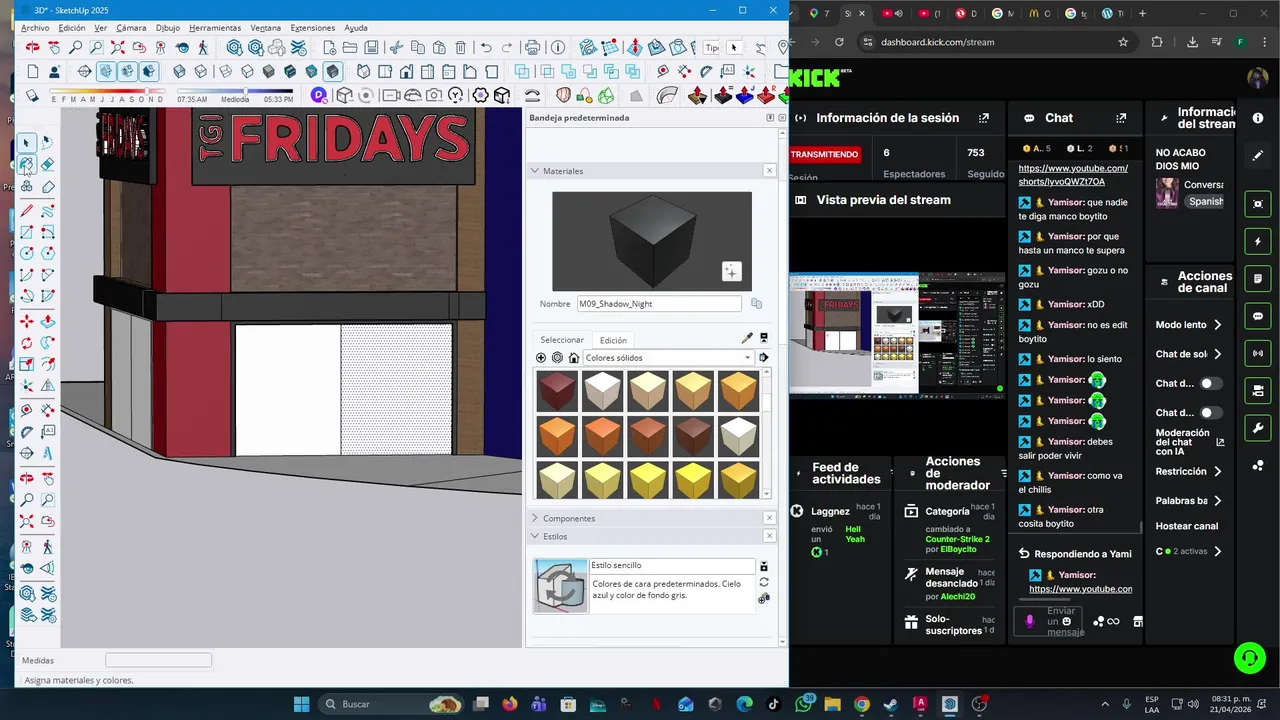Toggle the second Chat d... switch
This screenshot has height=720, width=1280.
(x=1210, y=412)
